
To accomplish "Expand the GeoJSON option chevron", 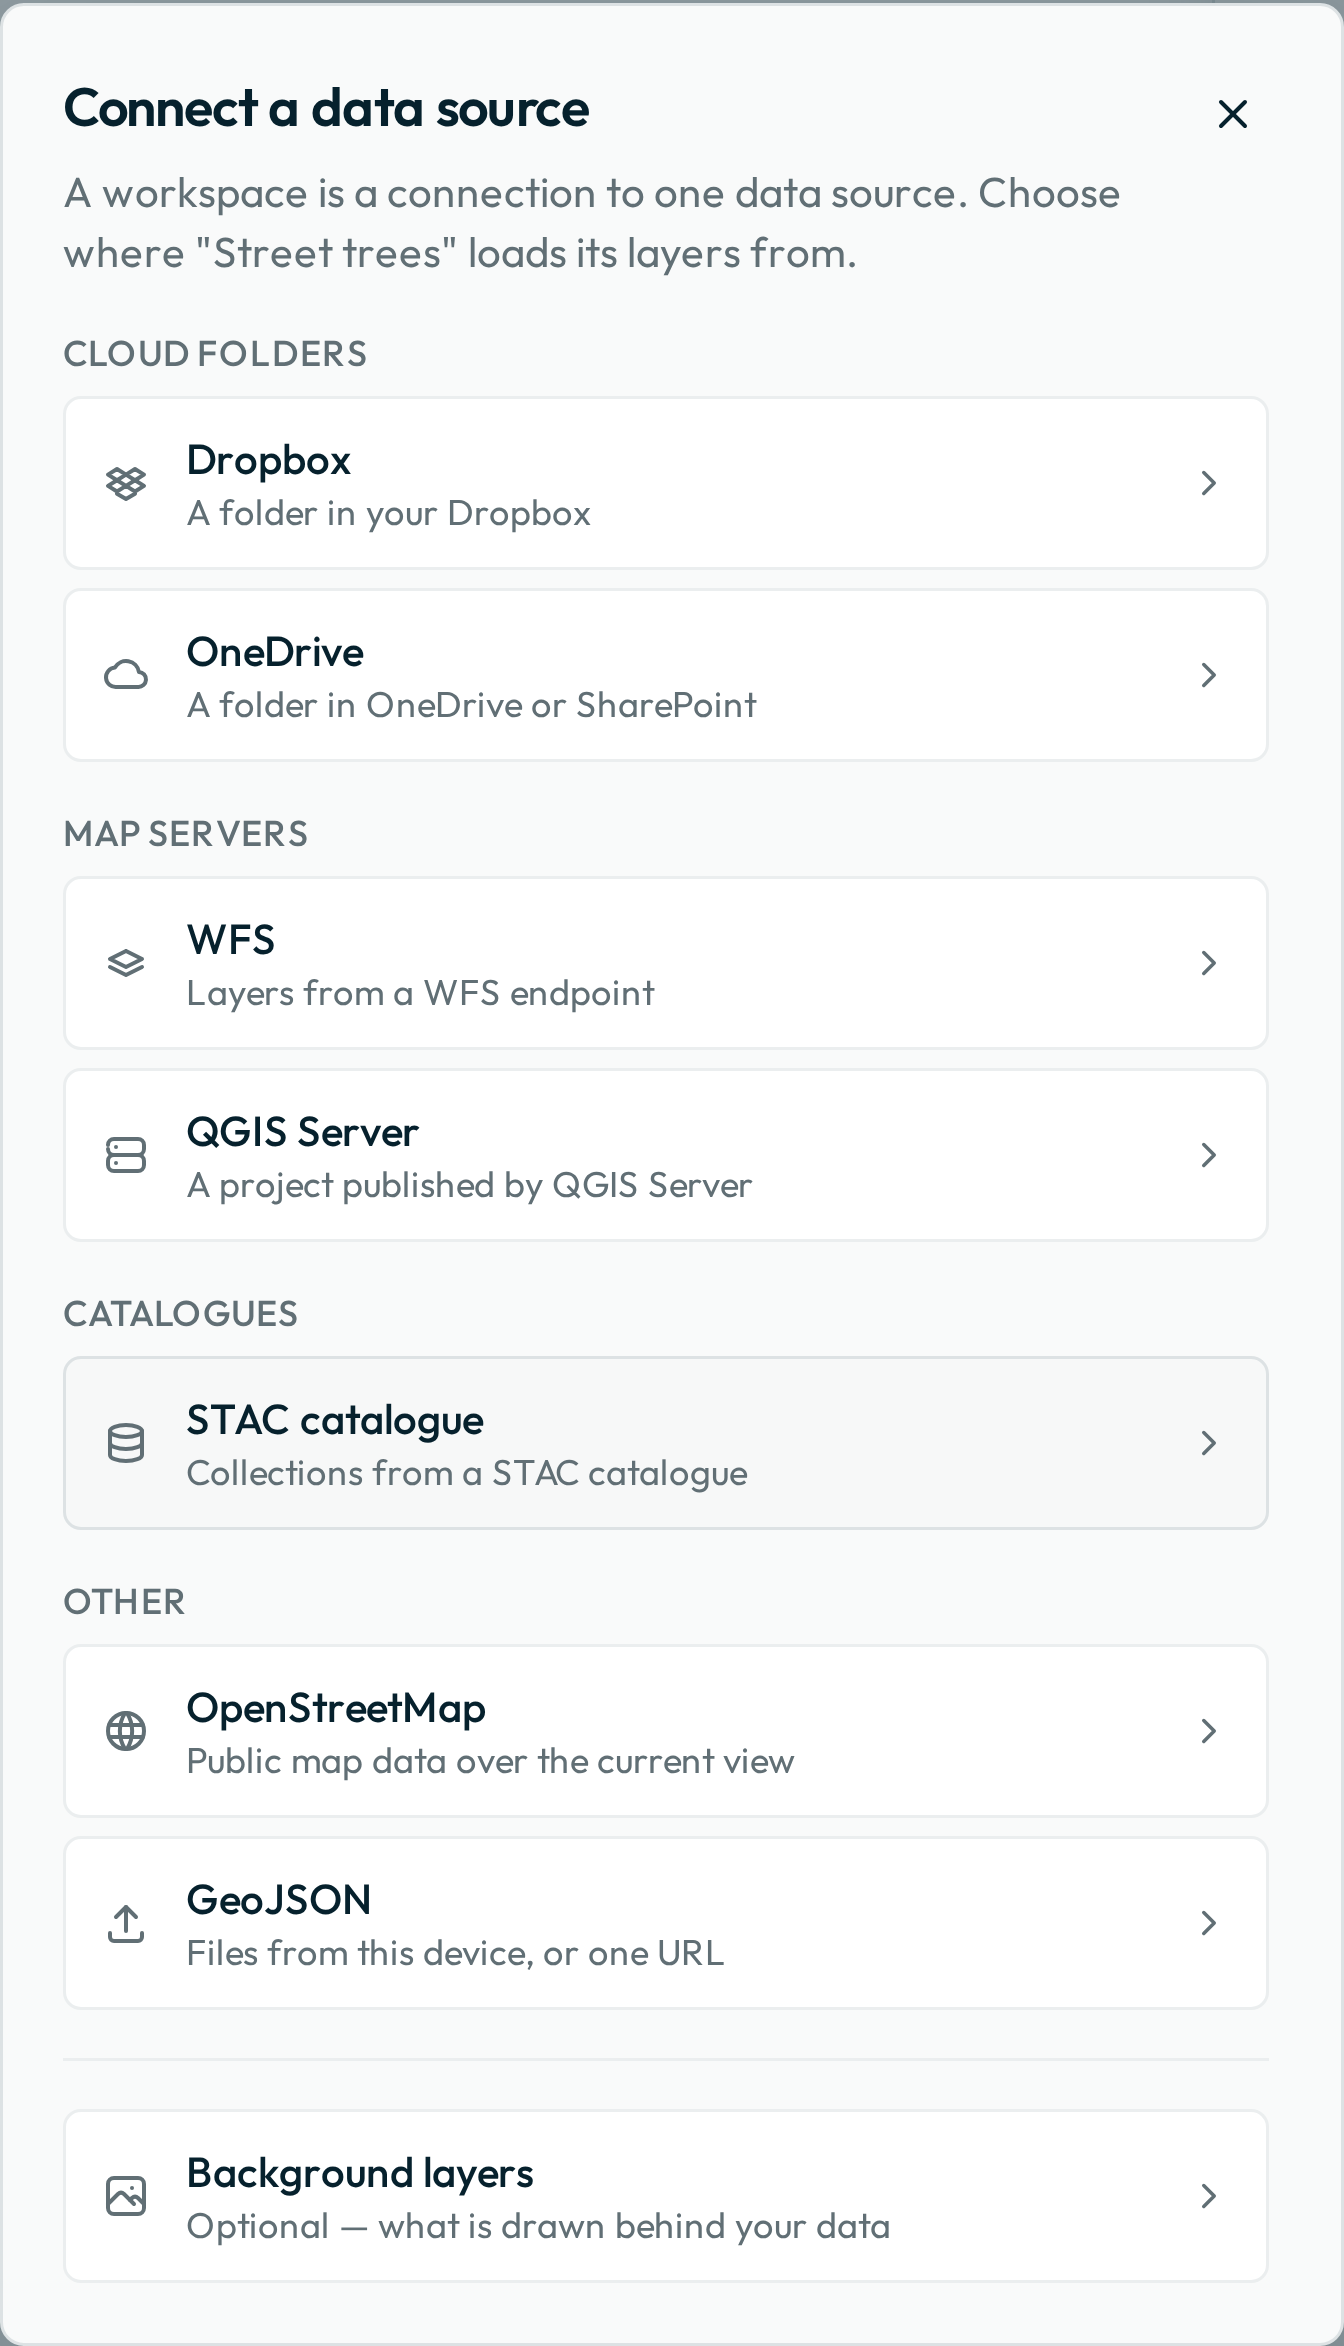I will (1208, 1923).
